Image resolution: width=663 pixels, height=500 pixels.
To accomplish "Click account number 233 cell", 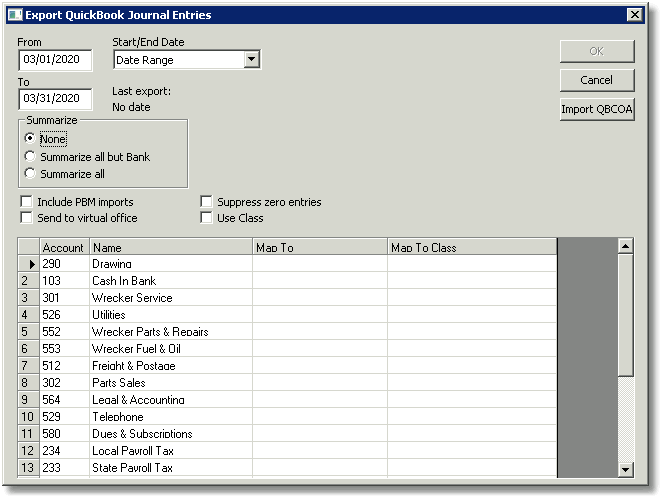I will coord(64,467).
